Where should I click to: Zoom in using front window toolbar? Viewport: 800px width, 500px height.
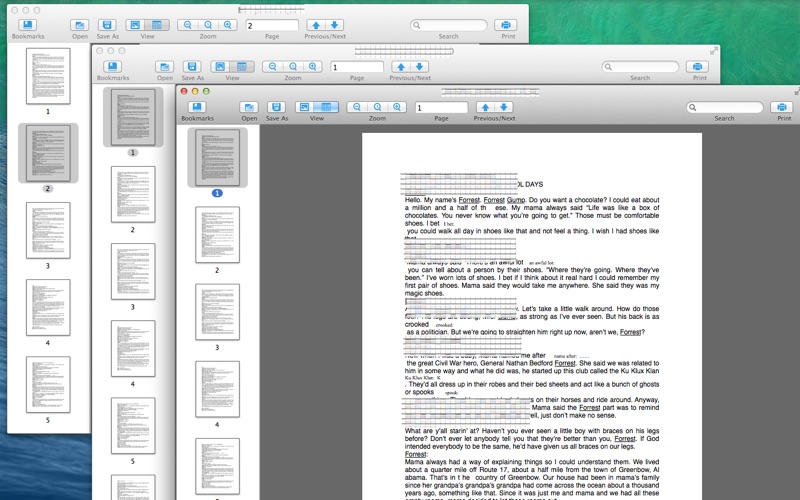pos(397,107)
